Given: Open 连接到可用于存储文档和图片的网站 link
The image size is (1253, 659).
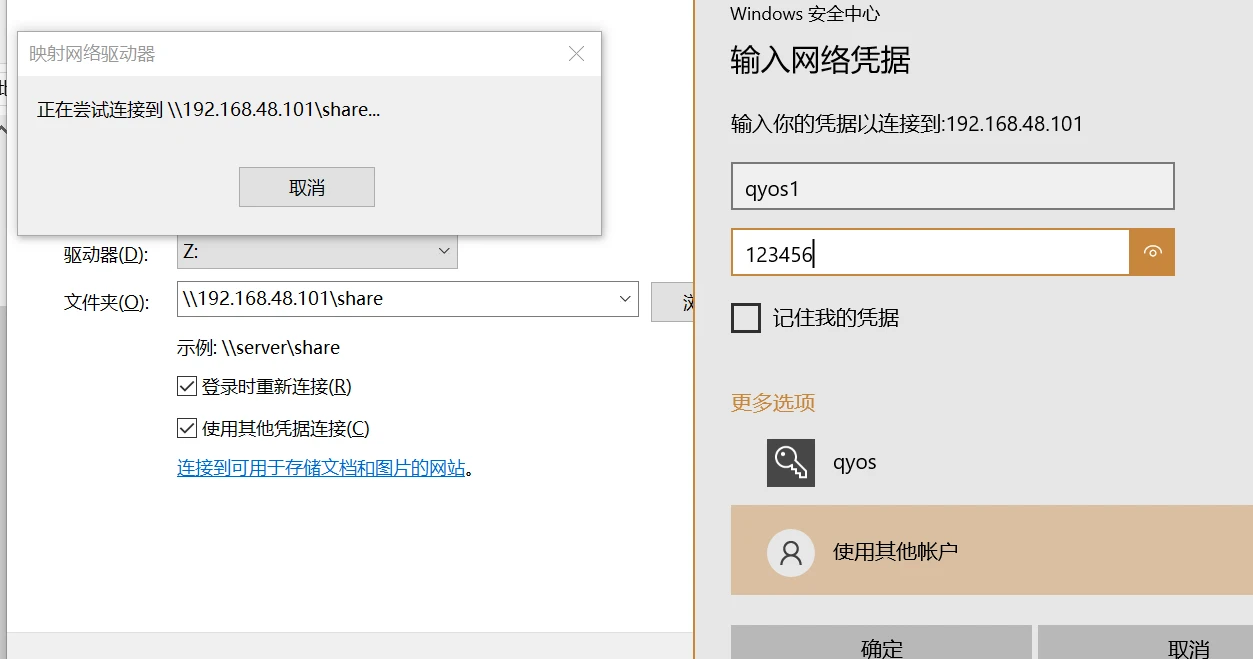Looking at the screenshot, I should 321,468.
